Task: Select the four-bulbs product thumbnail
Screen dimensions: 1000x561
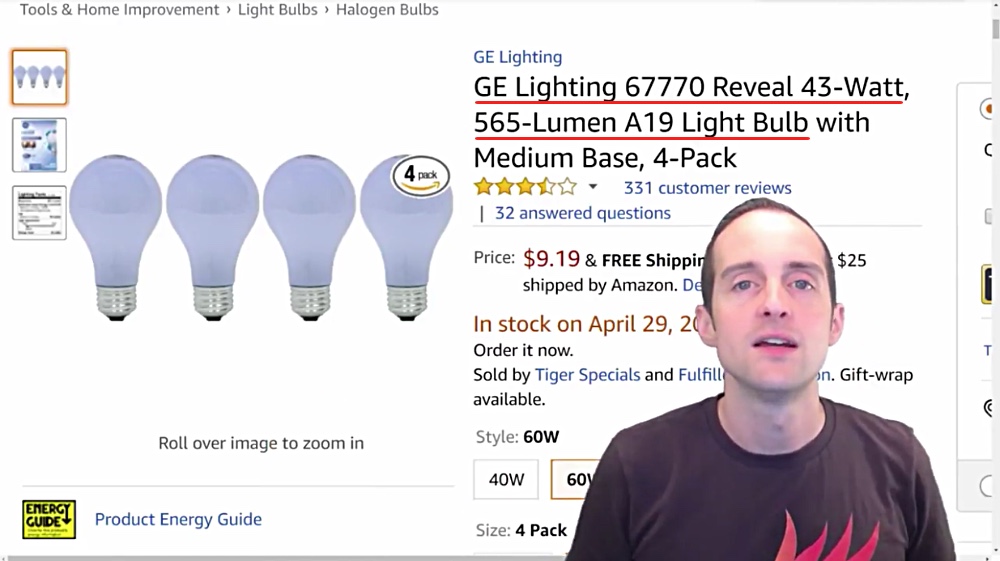Action: coord(39,77)
